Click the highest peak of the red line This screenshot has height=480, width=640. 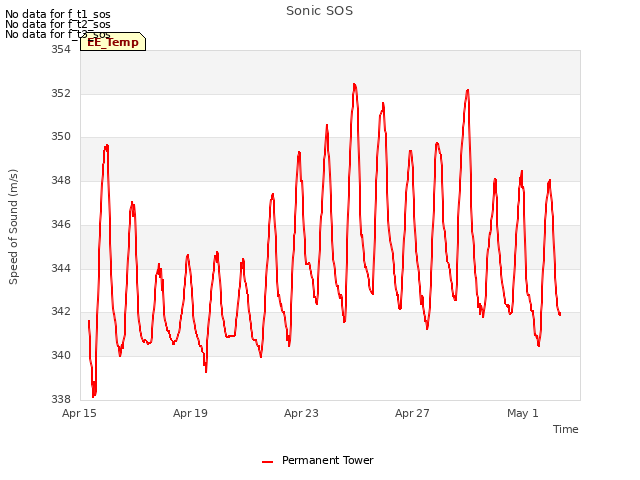[354, 84]
